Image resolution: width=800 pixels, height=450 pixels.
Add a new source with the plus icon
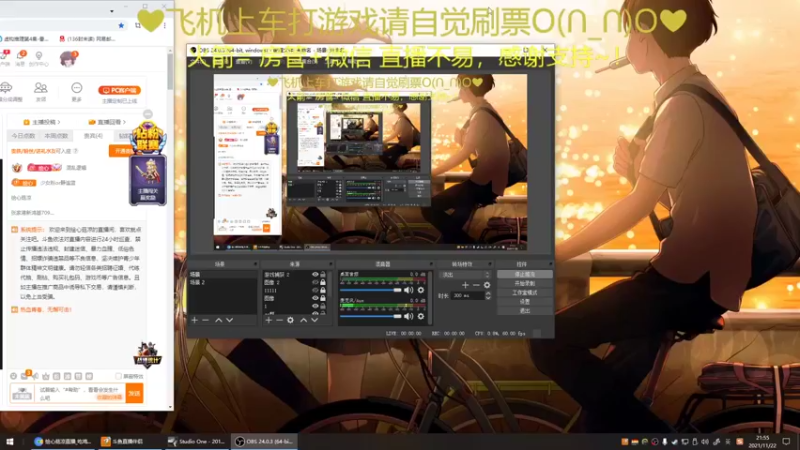pos(268,320)
